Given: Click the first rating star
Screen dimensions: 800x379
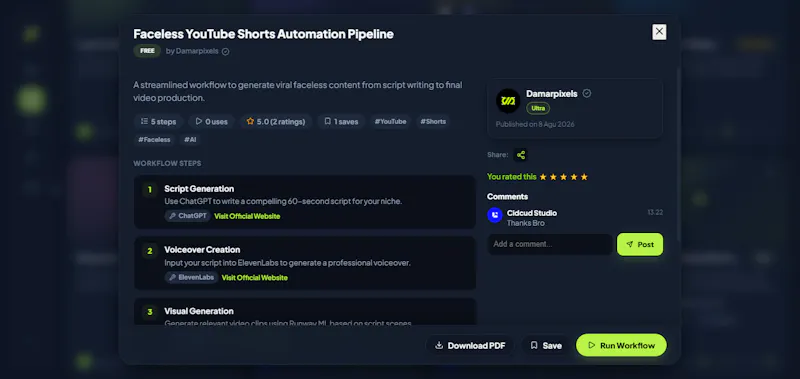Looking at the screenshot, I should coord(543,177).
